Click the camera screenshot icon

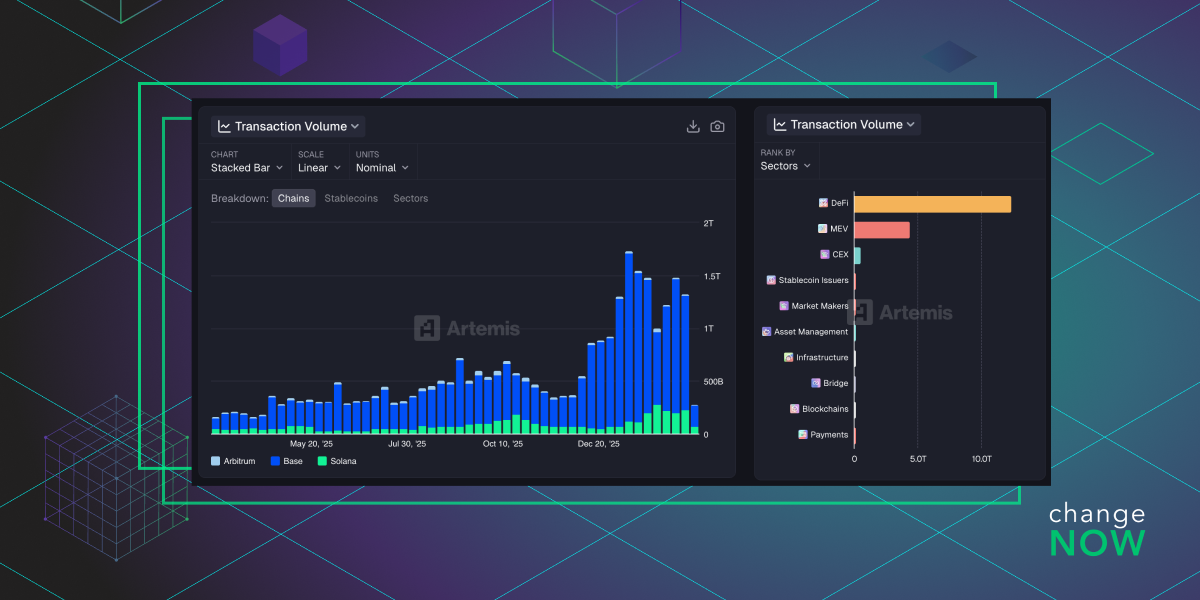[717, 126]
